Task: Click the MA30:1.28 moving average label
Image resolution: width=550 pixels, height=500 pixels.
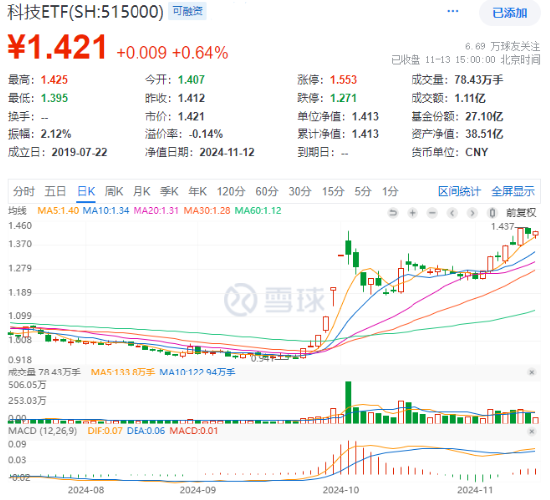Action: coord(207,211)
